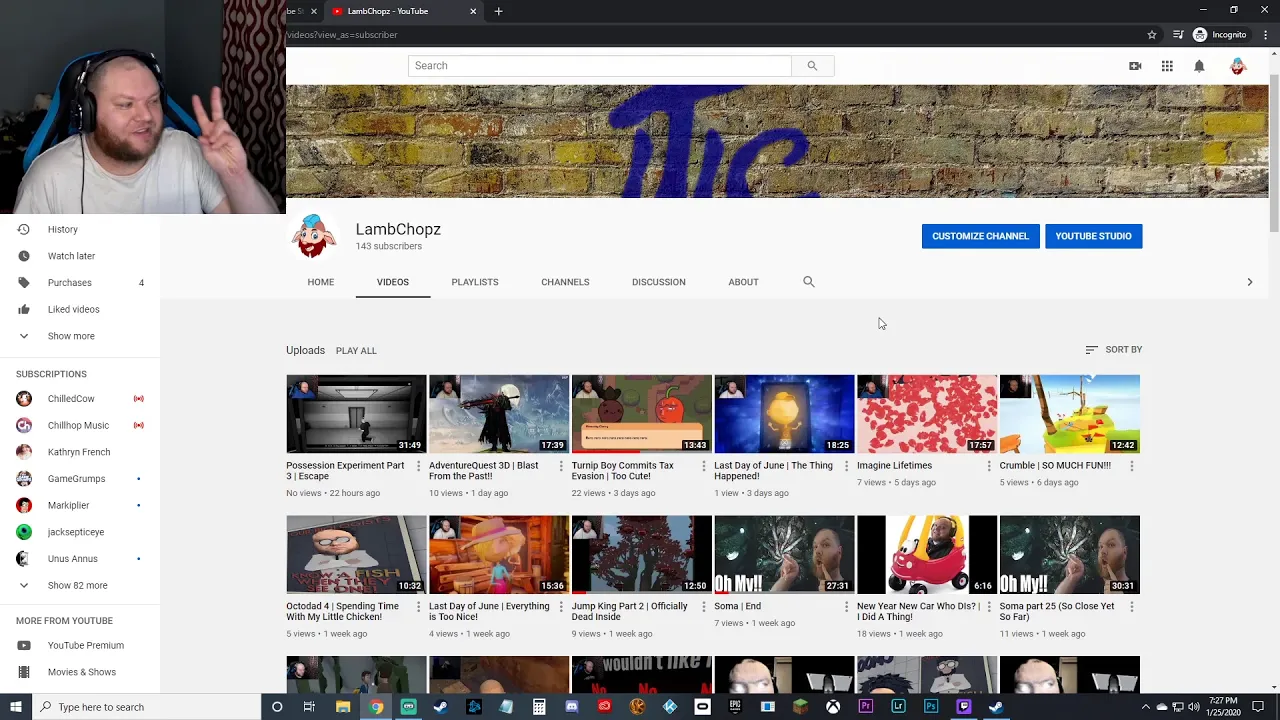Switch to the Playlists tab

[475, 282]
